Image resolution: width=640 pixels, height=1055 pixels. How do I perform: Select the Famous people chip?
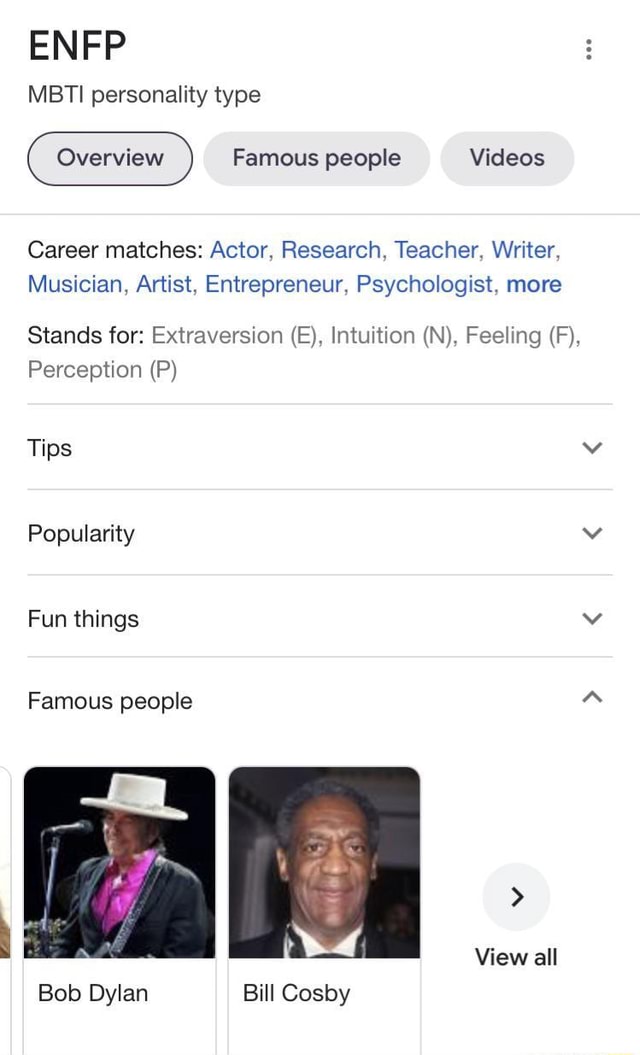(316, 158)
